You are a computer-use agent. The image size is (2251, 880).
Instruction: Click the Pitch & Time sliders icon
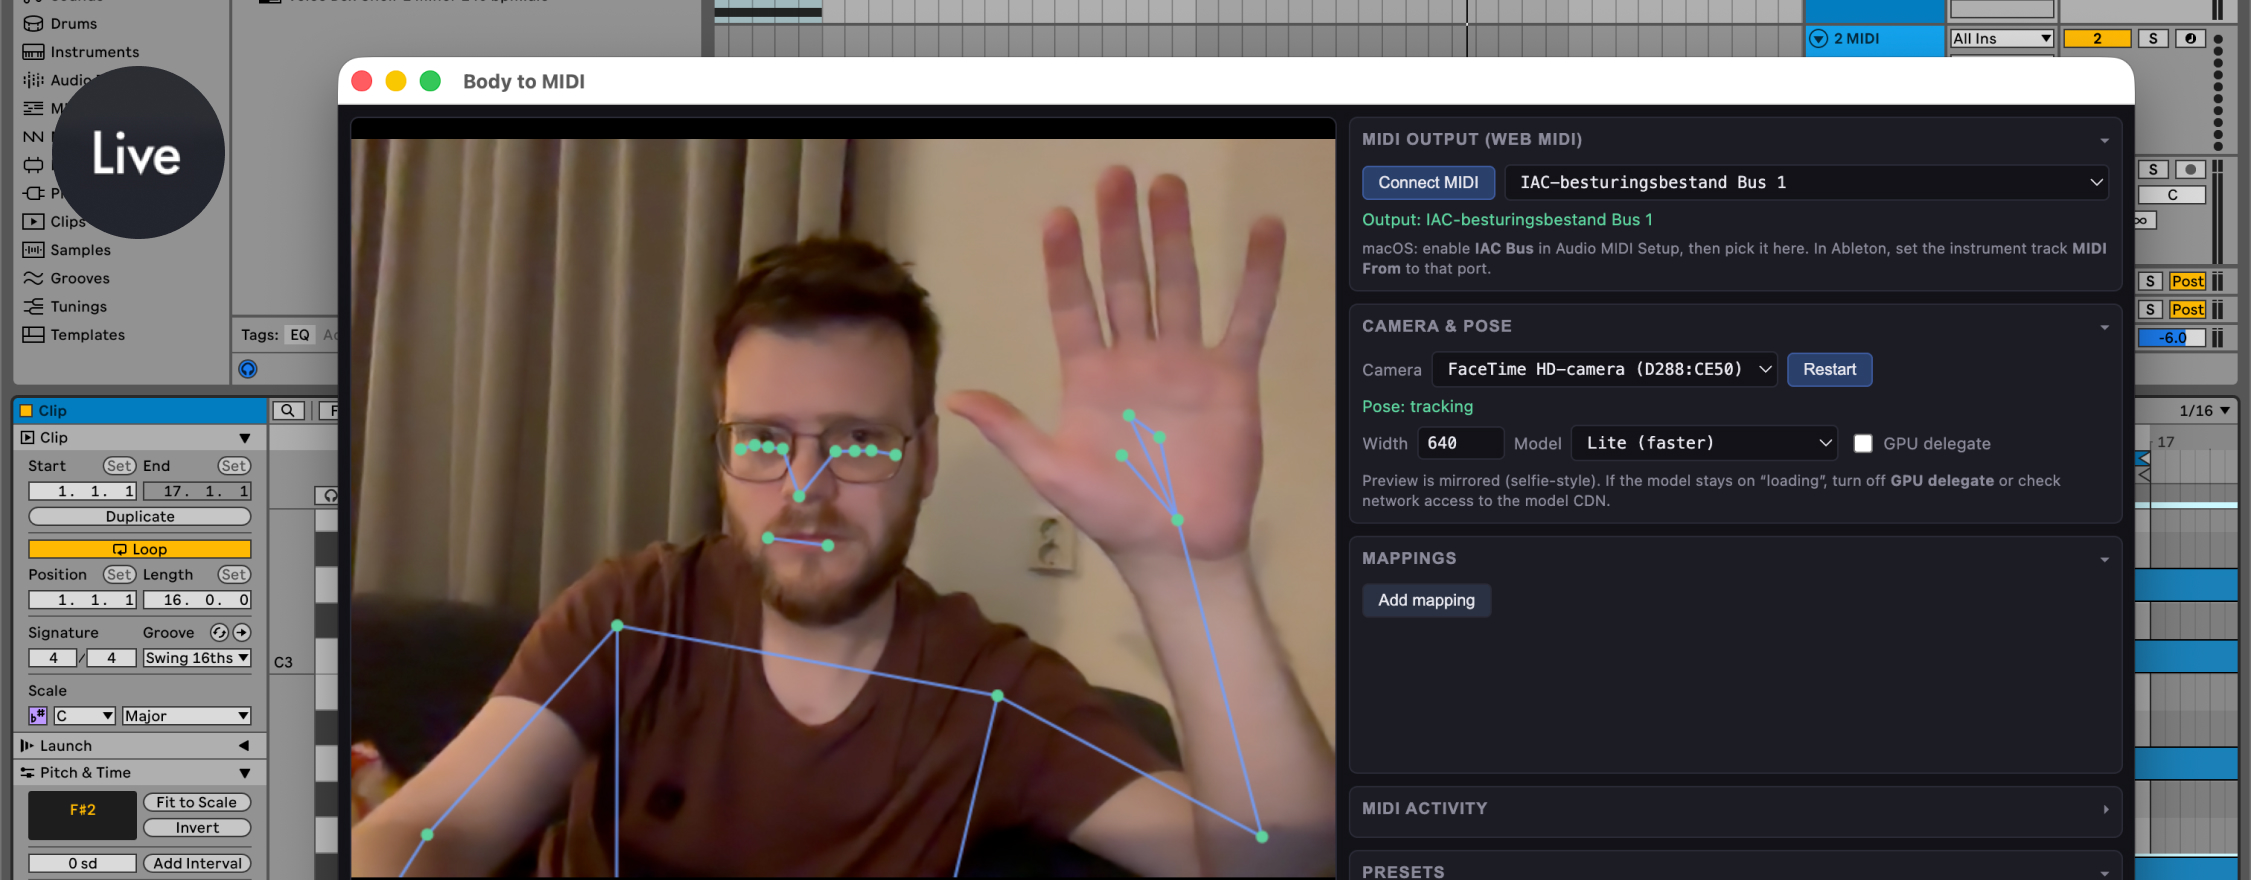point(27,773)
